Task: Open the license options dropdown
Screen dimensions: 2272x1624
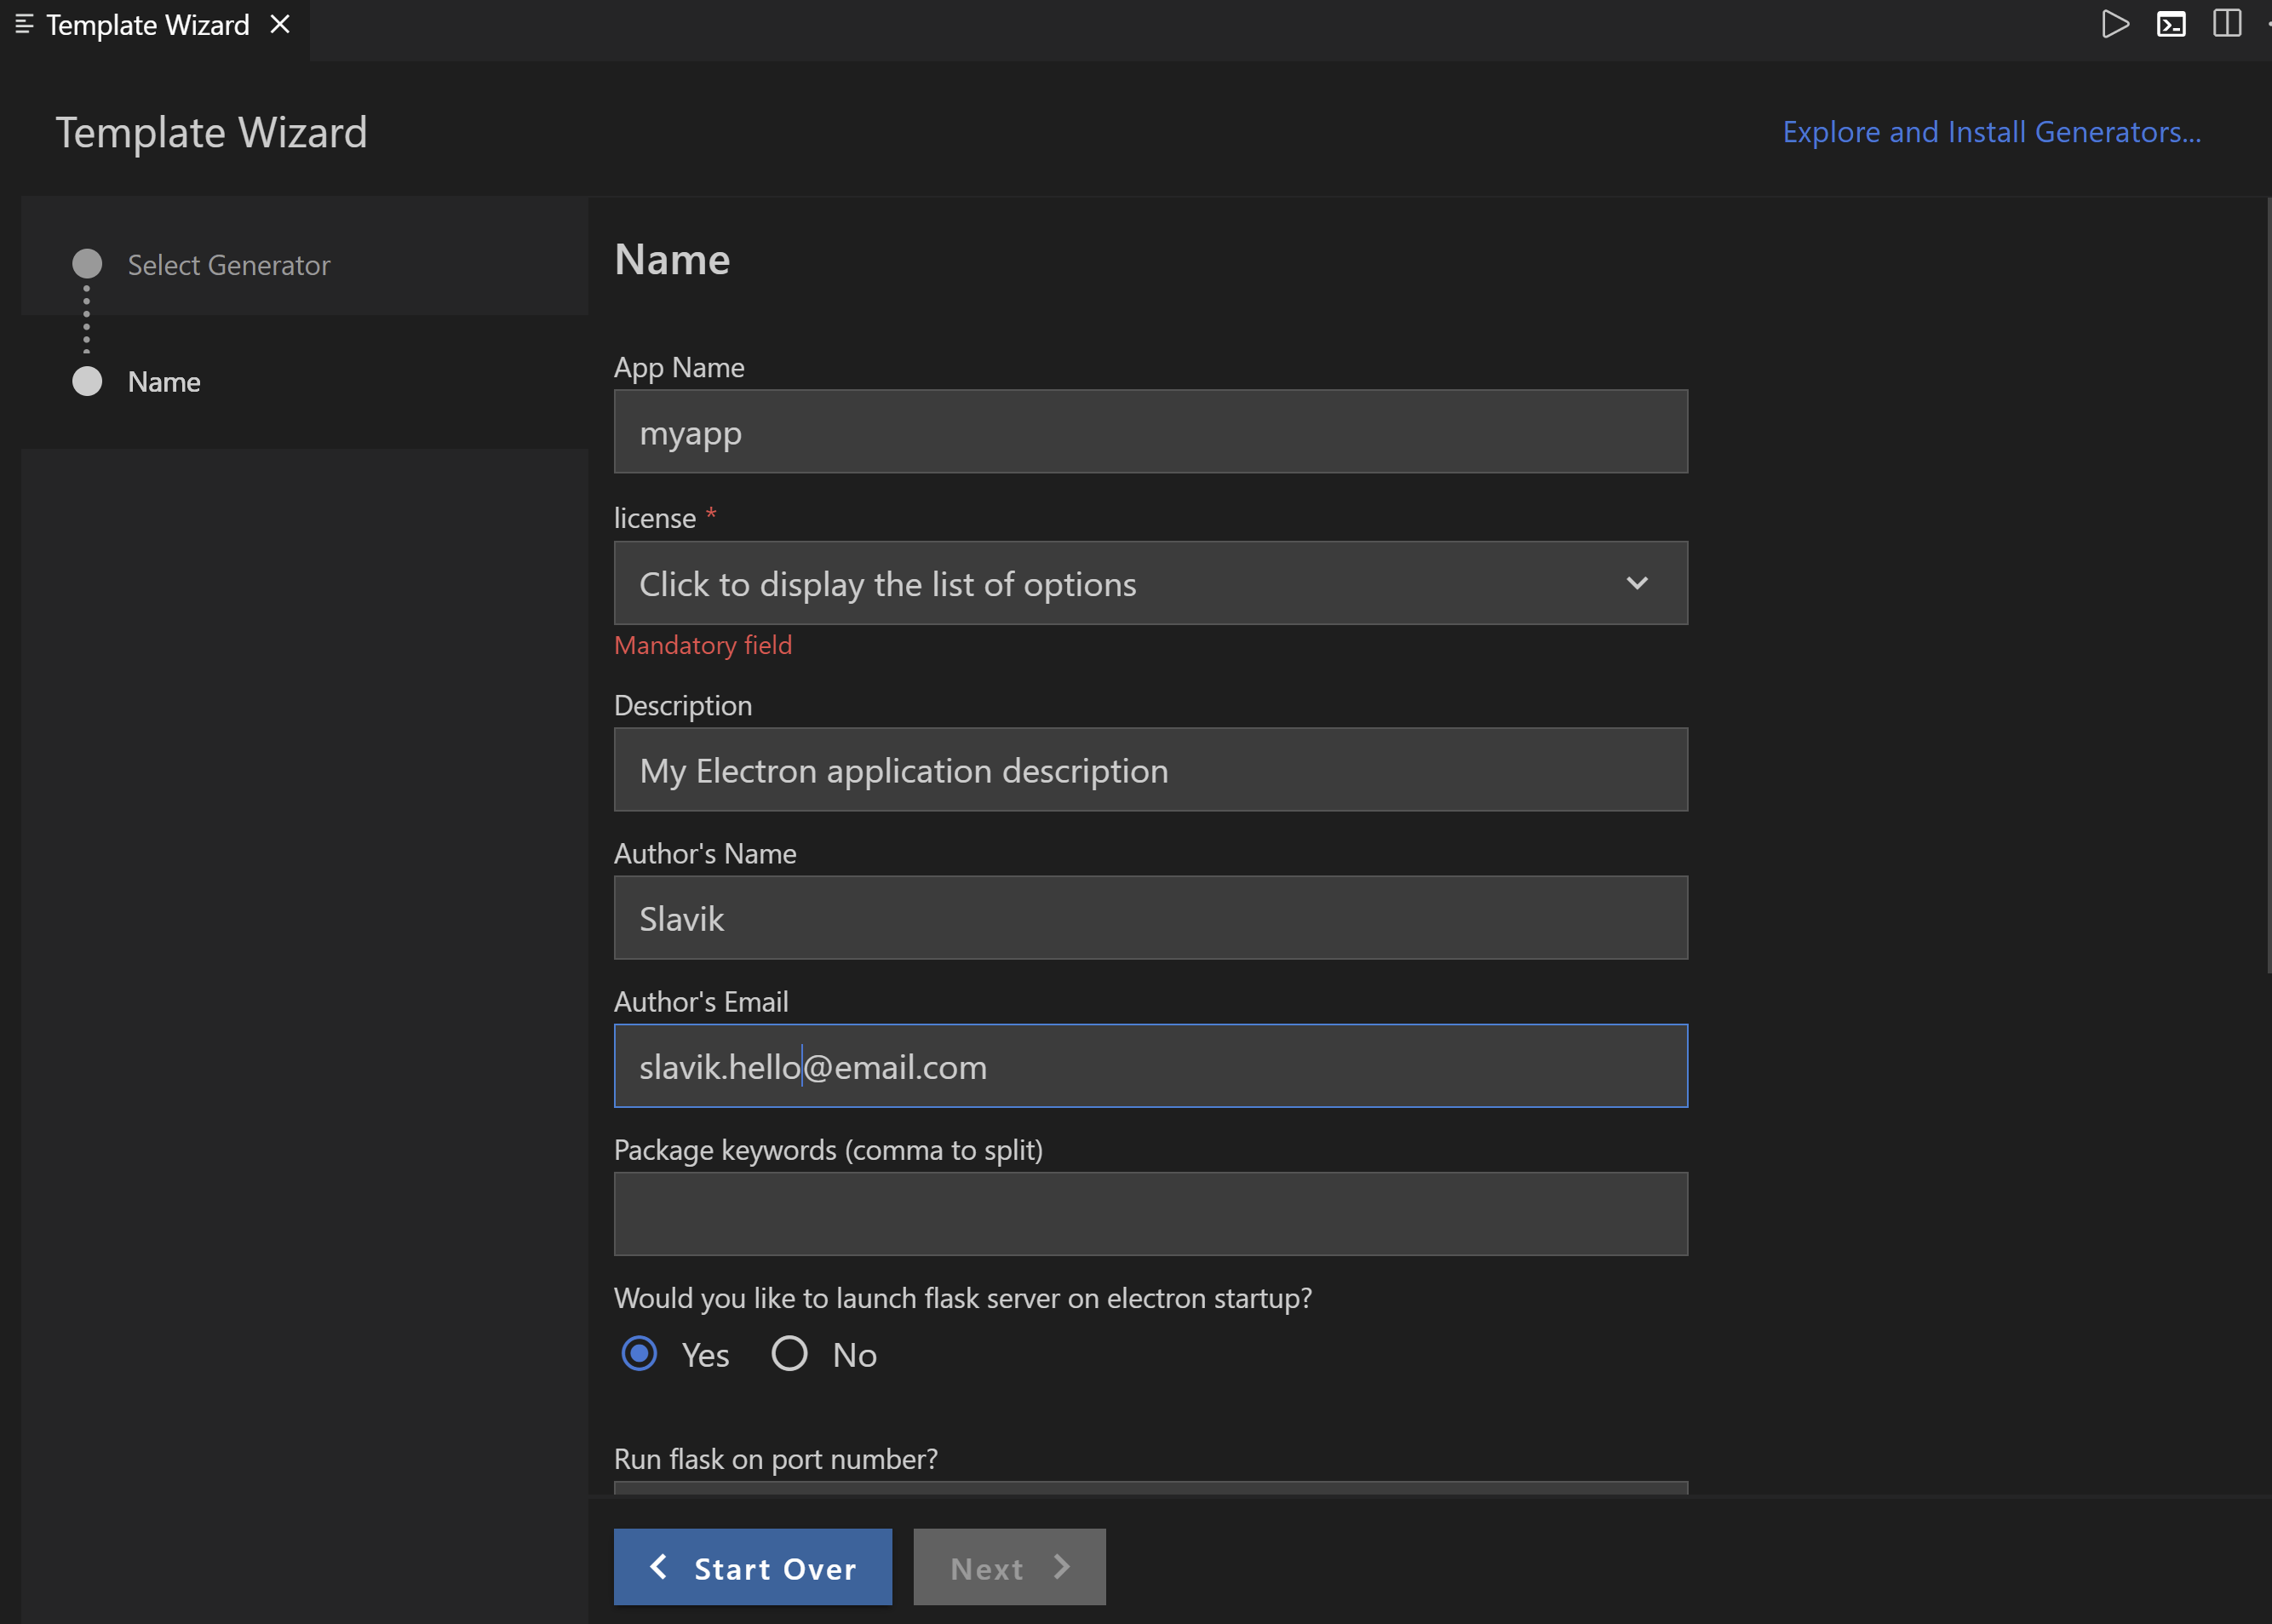Action: (1100, 583)
